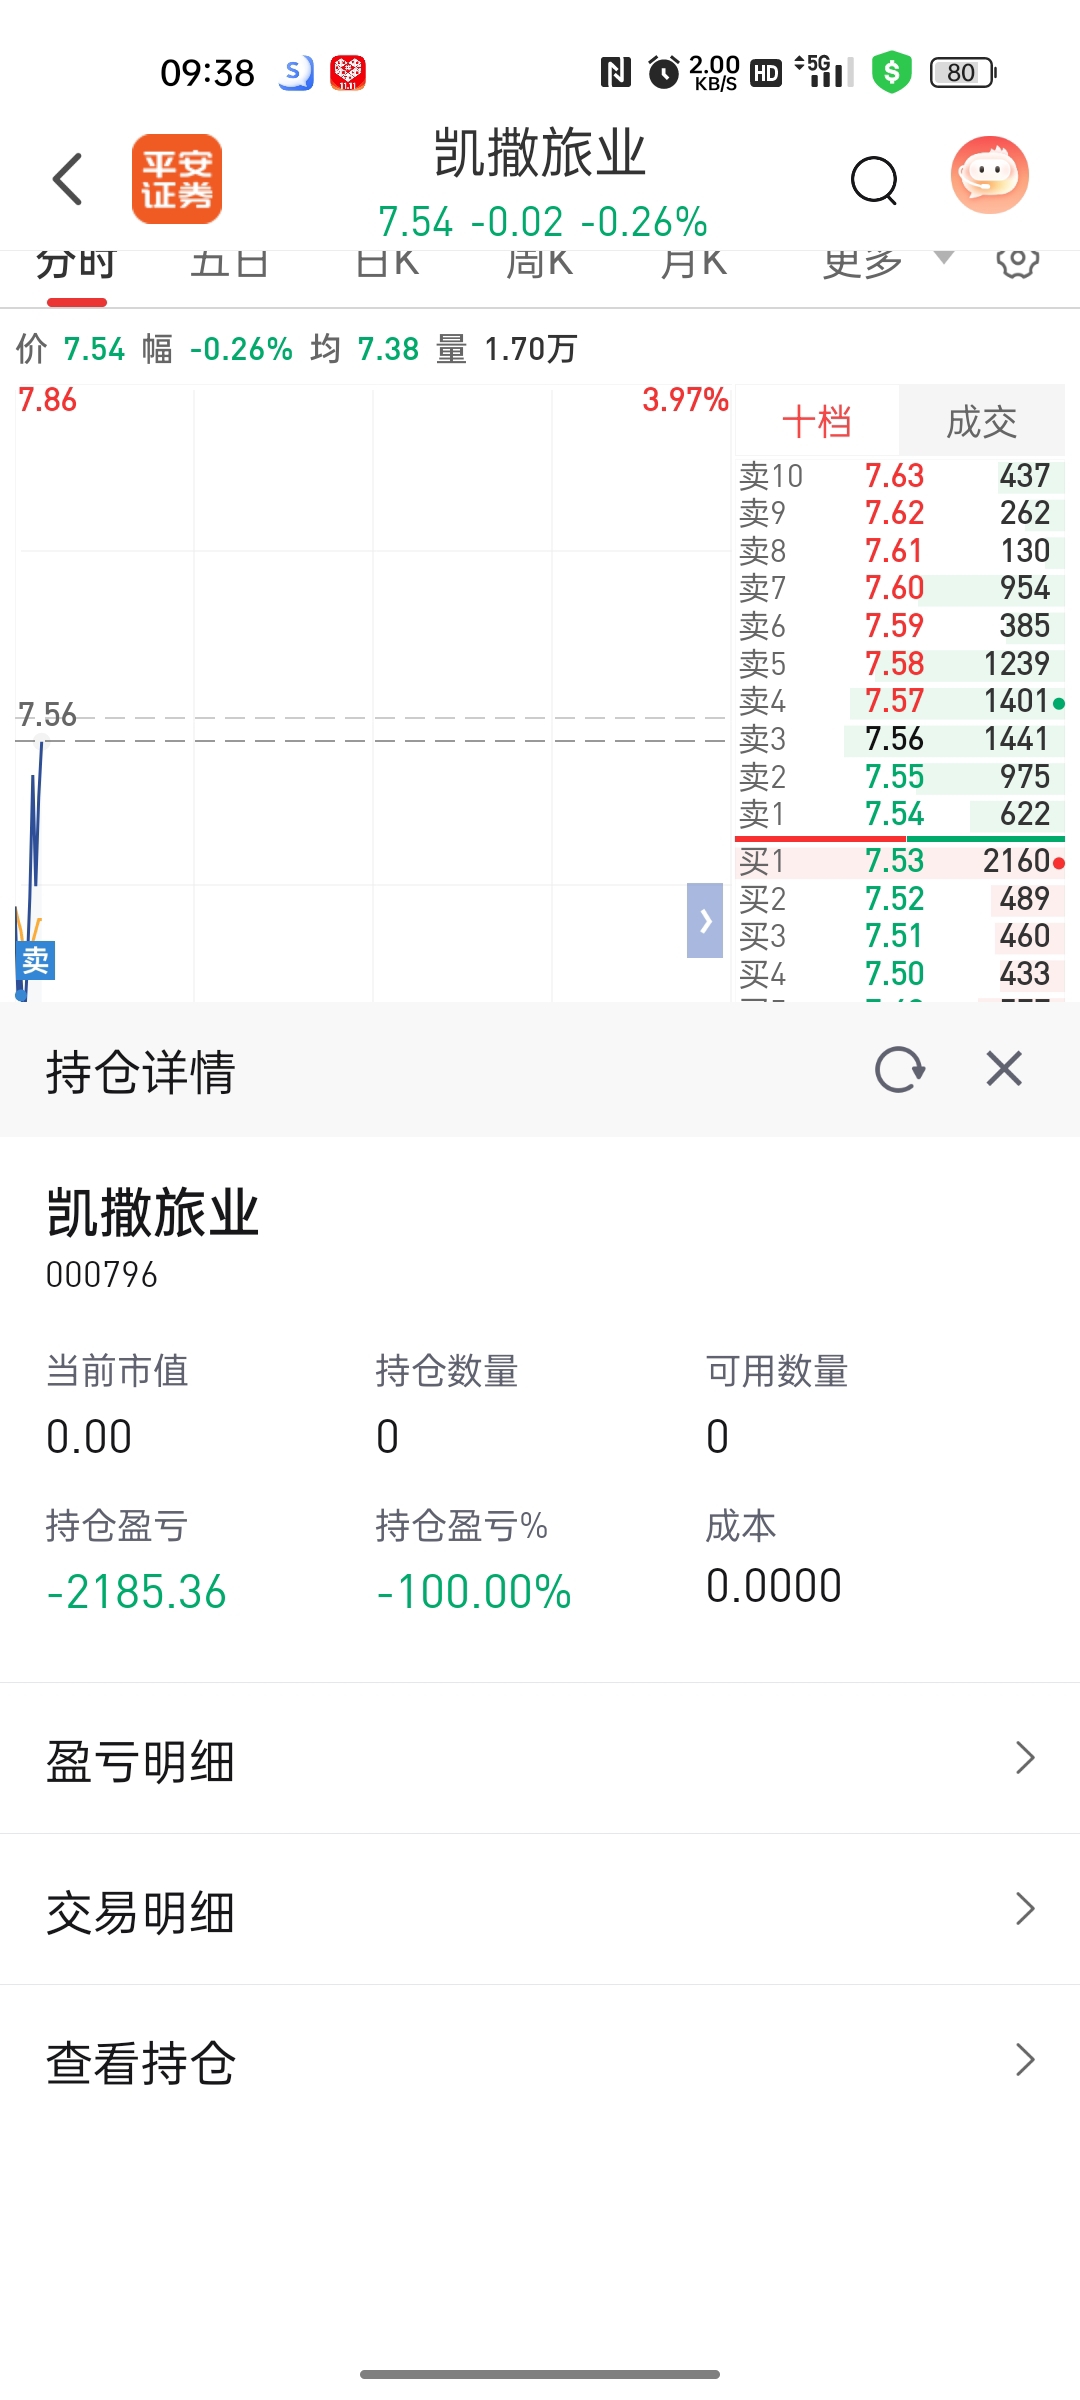Tap stock code 000796
The height and width of the screenshot is (2400, 1080).
(x=102, y=1275)
